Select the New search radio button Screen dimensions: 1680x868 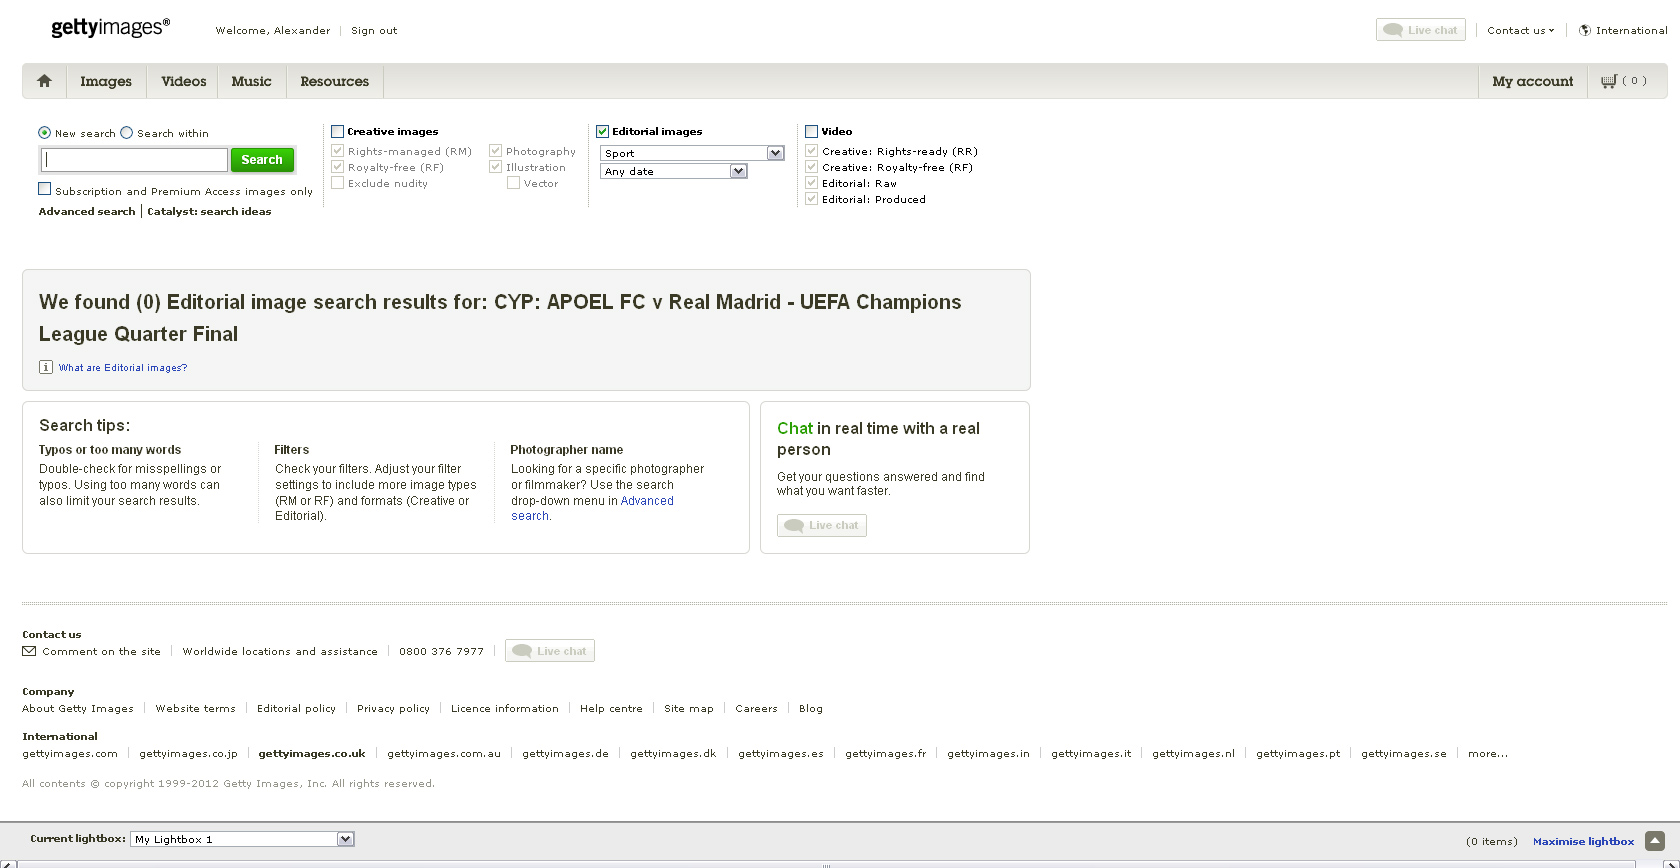coord(44,132)
